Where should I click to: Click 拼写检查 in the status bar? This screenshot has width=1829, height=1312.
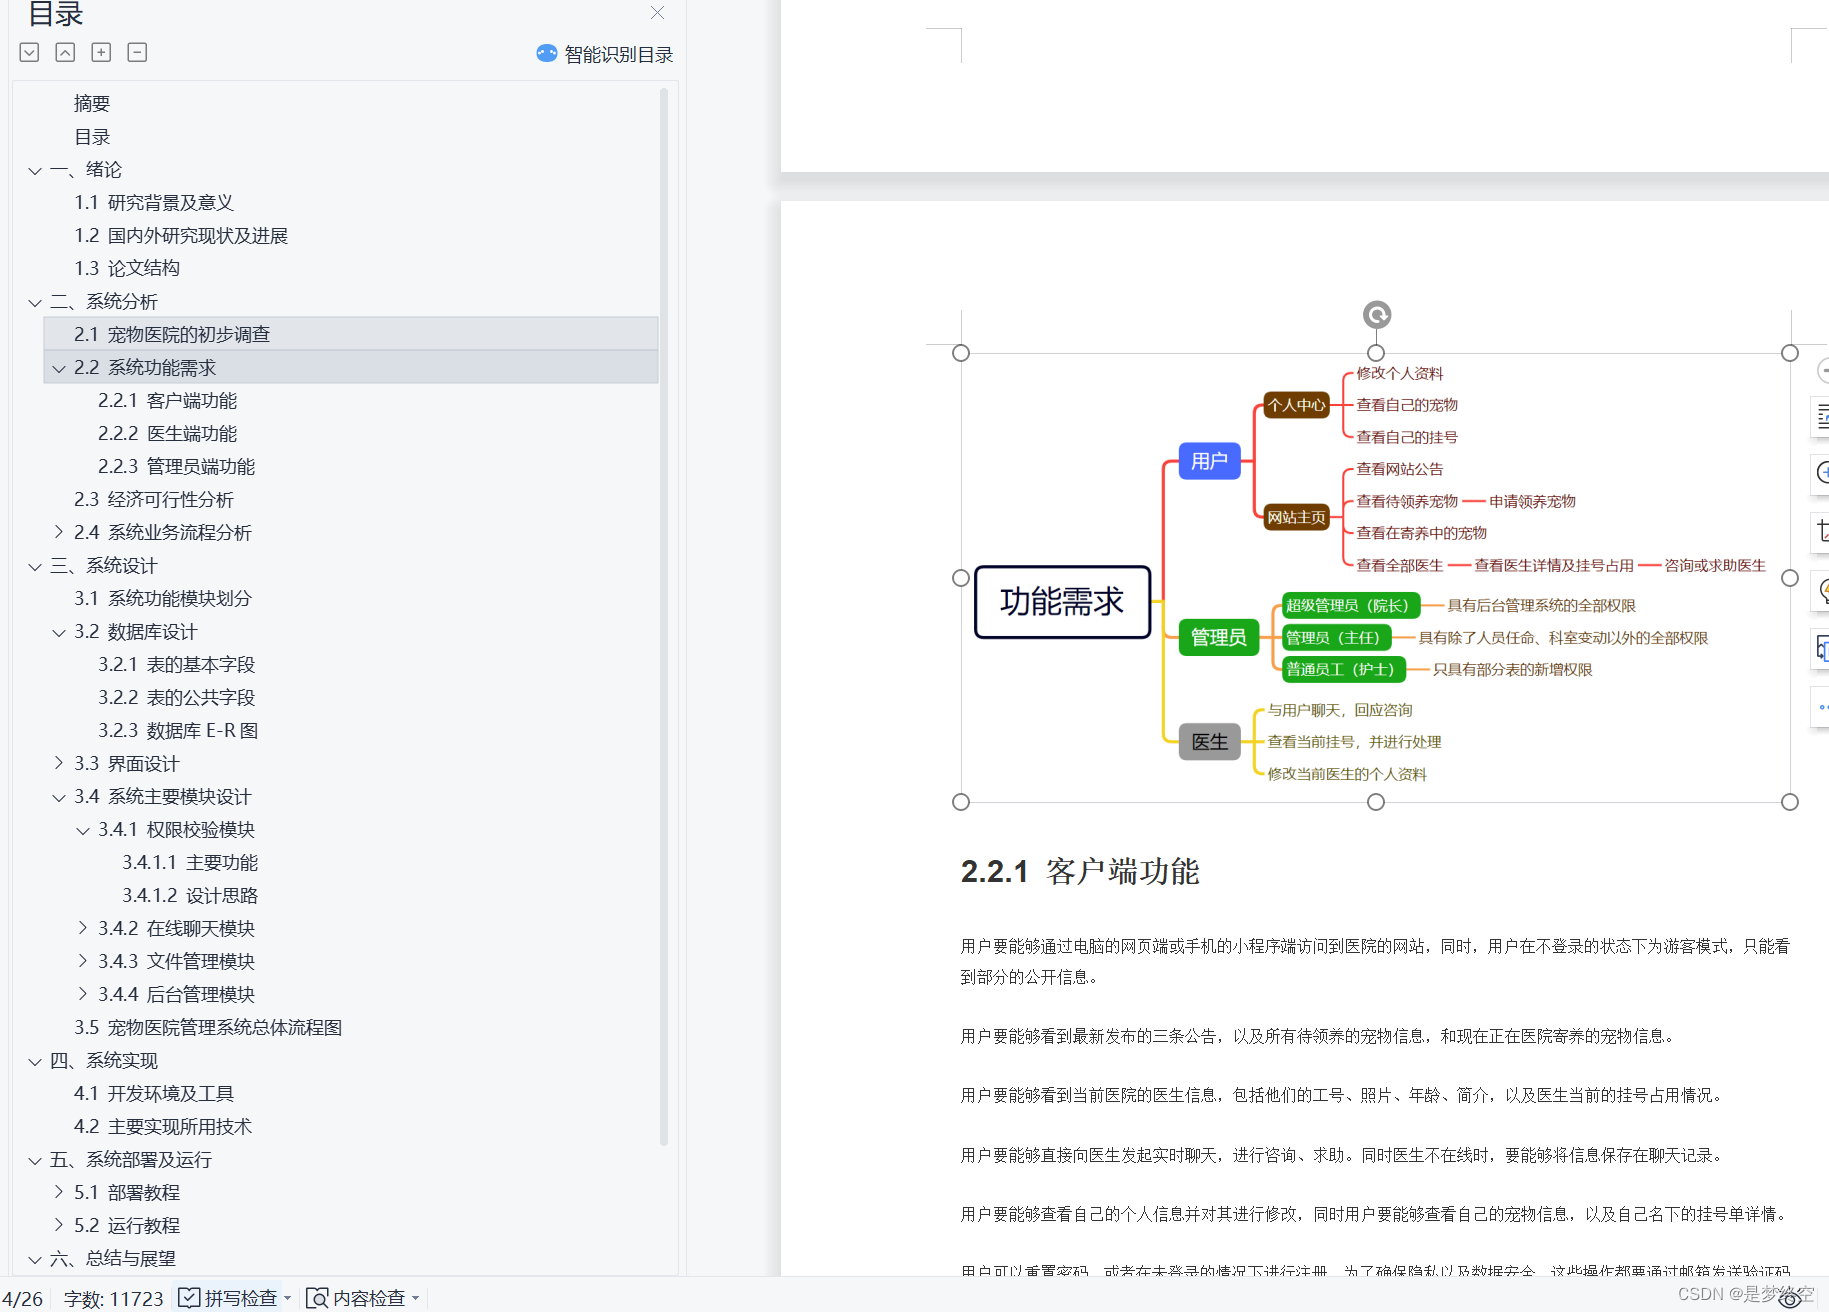coord(229,1298)
